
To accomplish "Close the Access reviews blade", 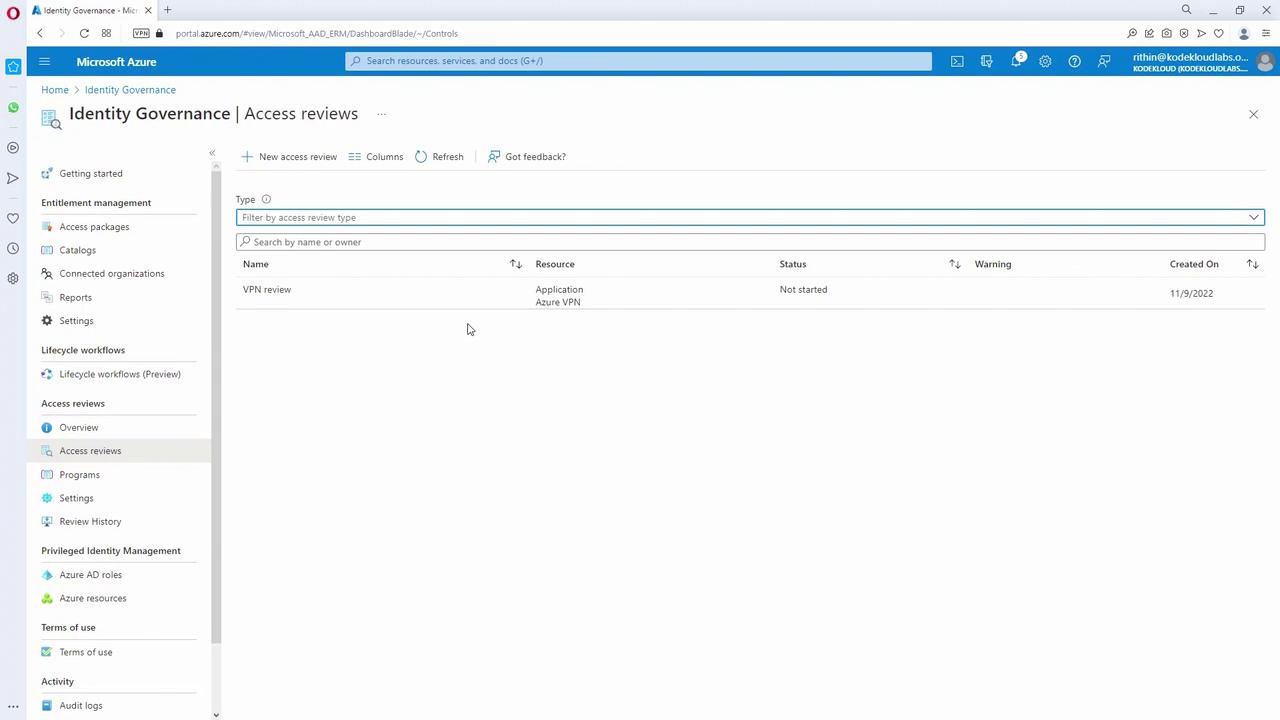I will [1253, 114].
